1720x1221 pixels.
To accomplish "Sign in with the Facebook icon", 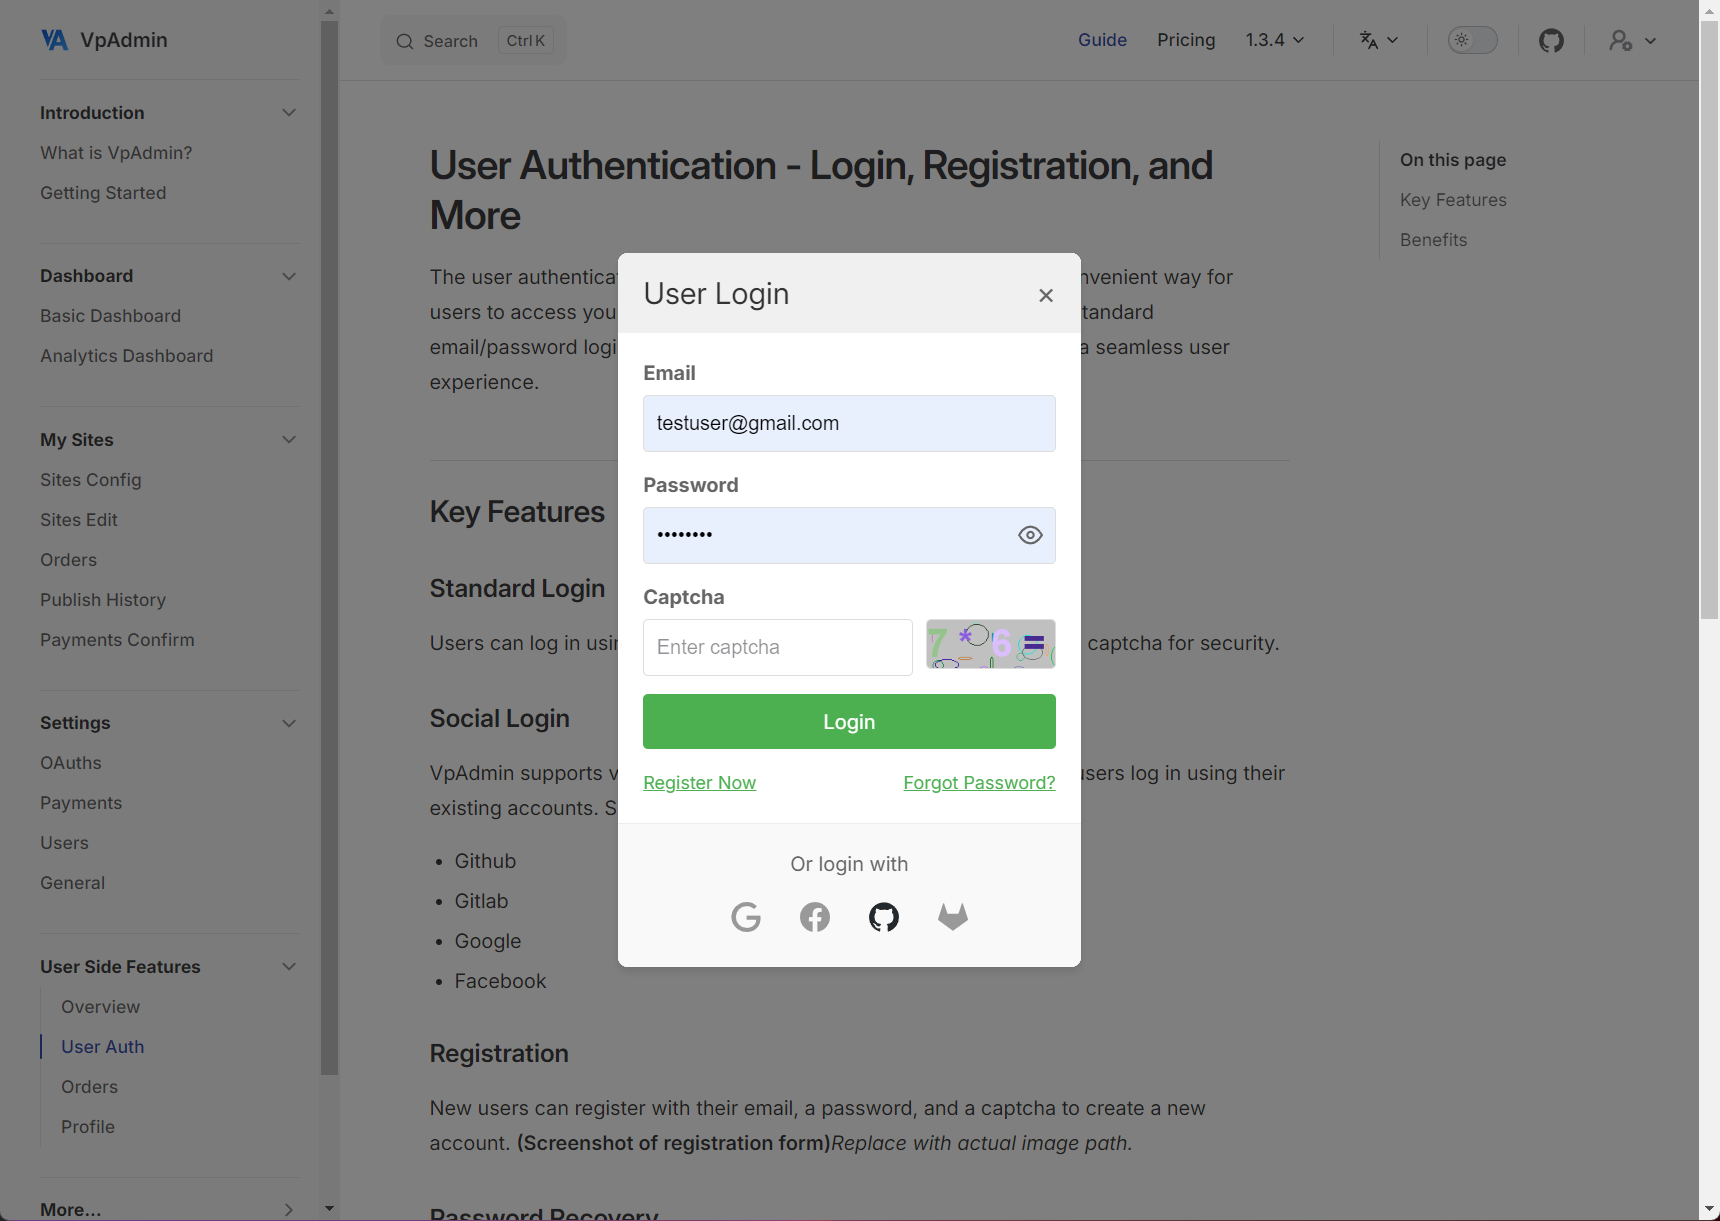I will [x=815, y=917].
